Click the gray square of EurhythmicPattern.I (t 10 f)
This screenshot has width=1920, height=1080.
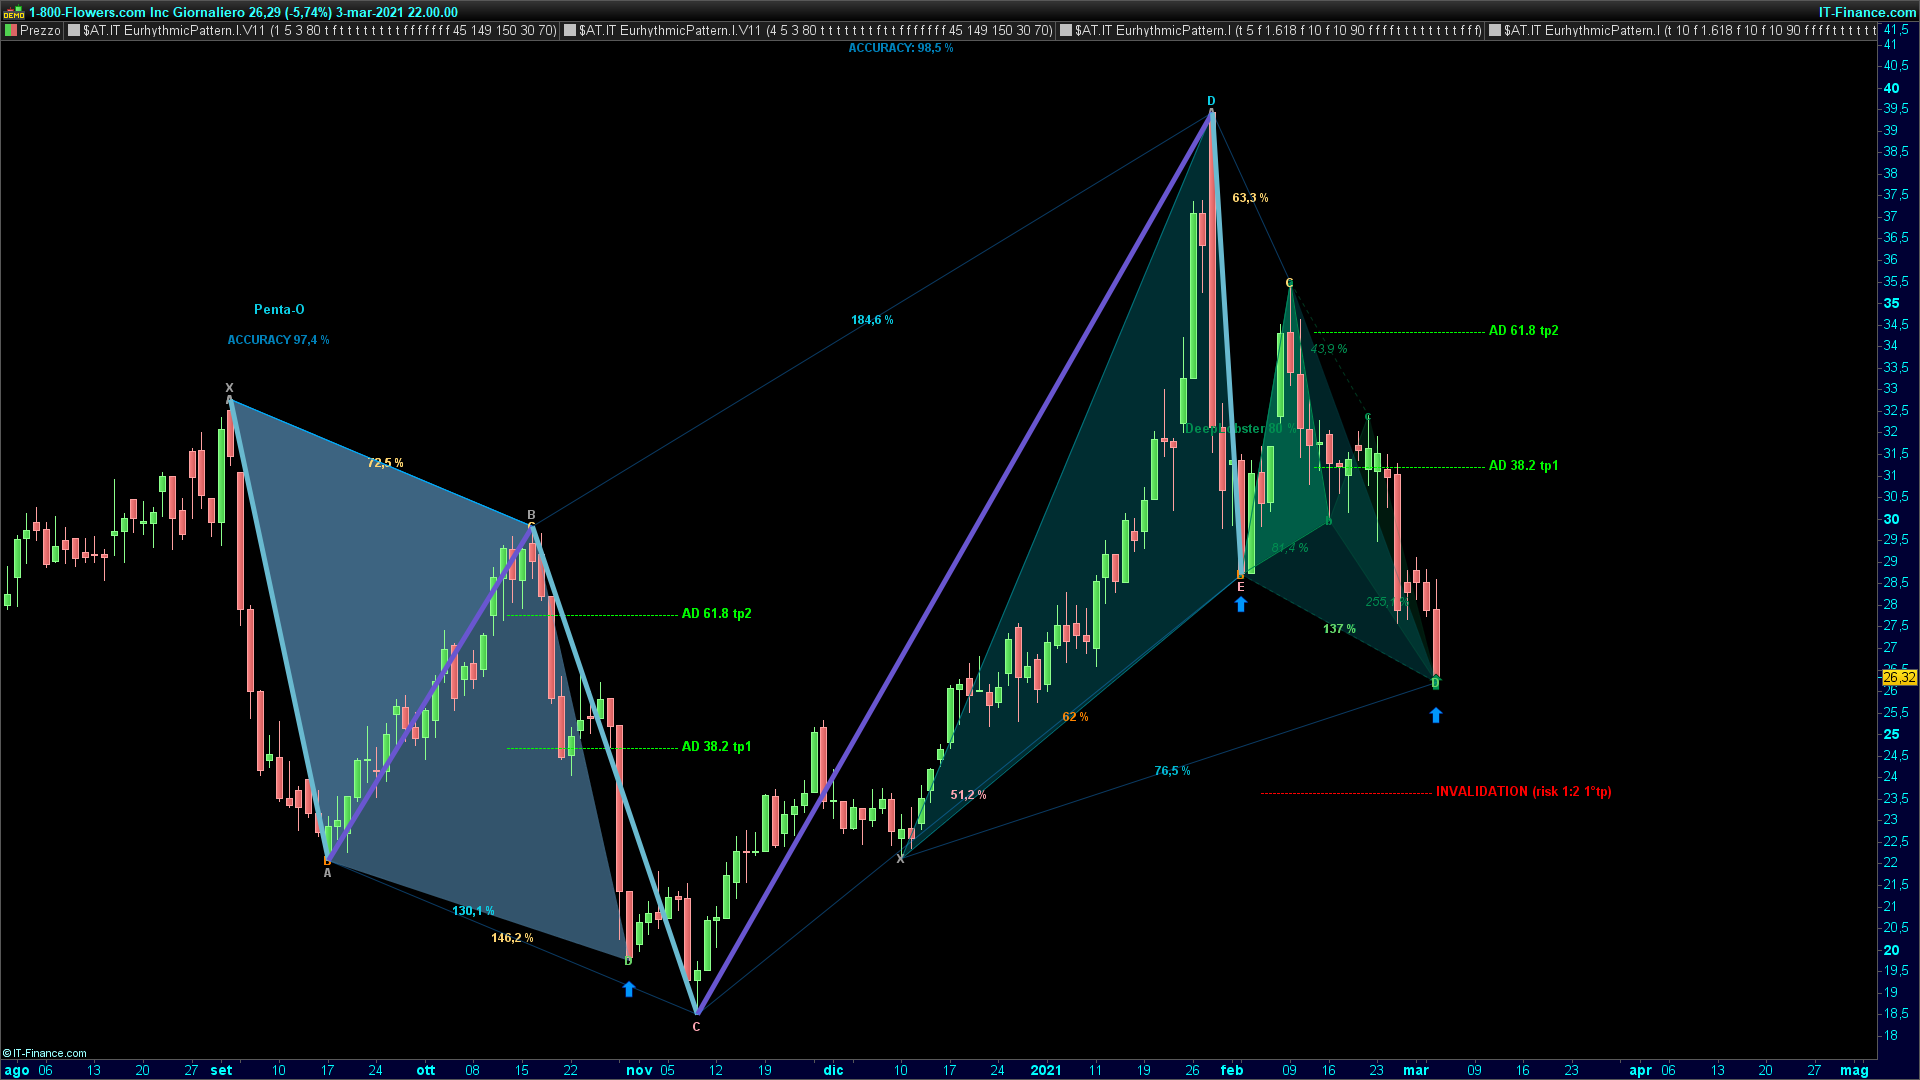coord(1495,30)
